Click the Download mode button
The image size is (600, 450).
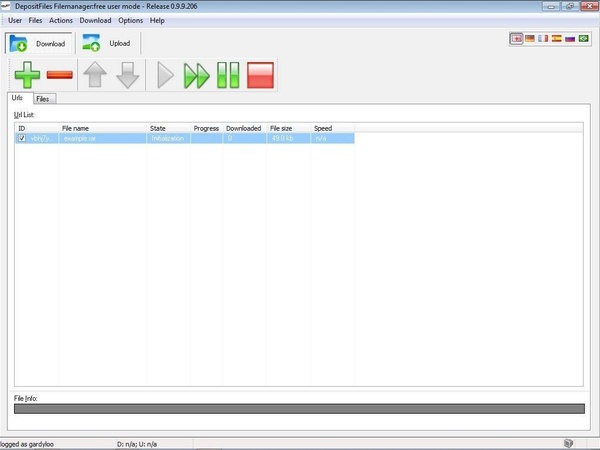tap(39, 44)
